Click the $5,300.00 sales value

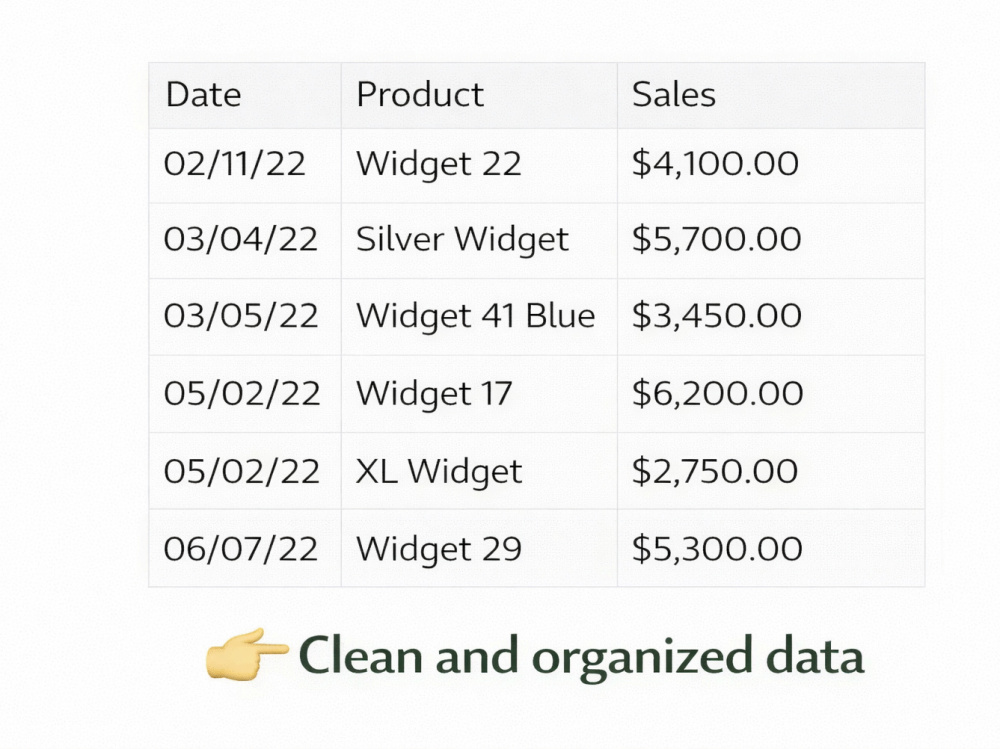click(717, 549)
